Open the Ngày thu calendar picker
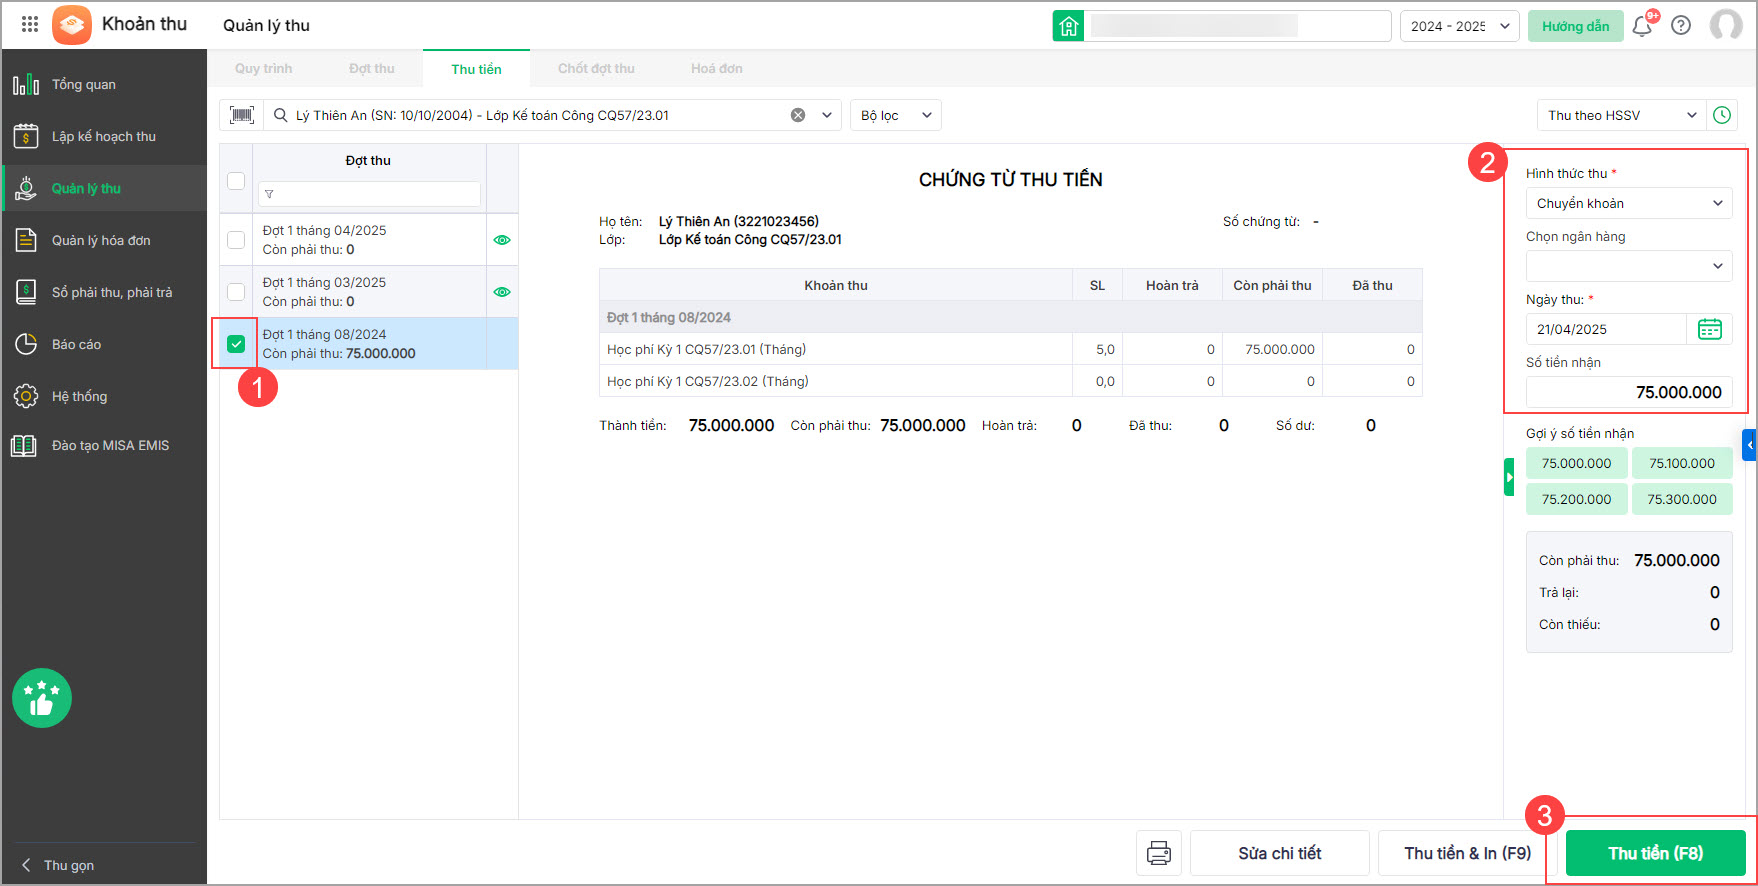1758x886 pixels. [1710, 329]
